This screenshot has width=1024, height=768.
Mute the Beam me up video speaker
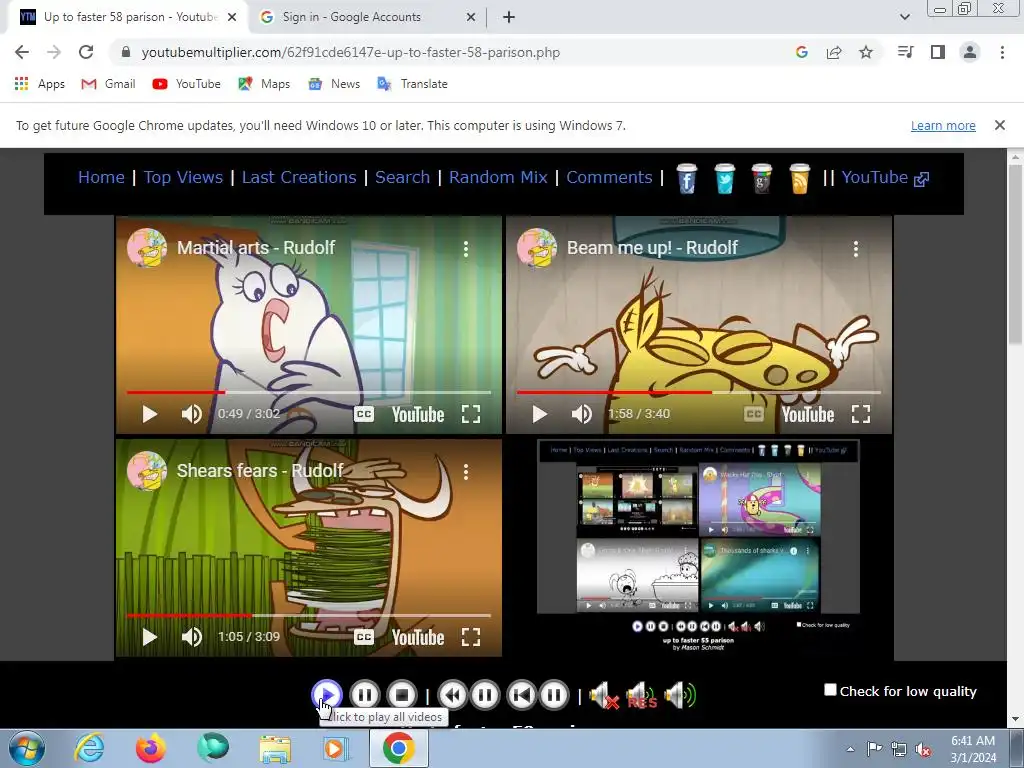coord(581,414)
